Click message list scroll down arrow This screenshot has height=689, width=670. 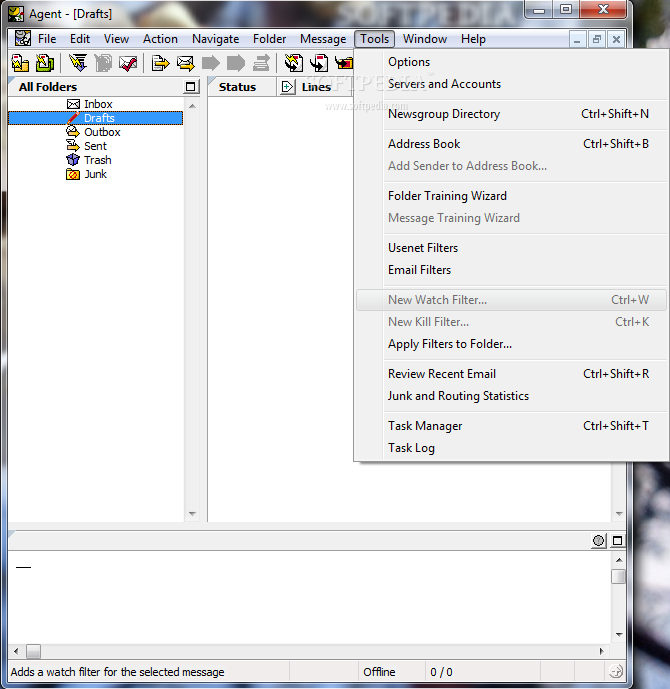(619, 513)
